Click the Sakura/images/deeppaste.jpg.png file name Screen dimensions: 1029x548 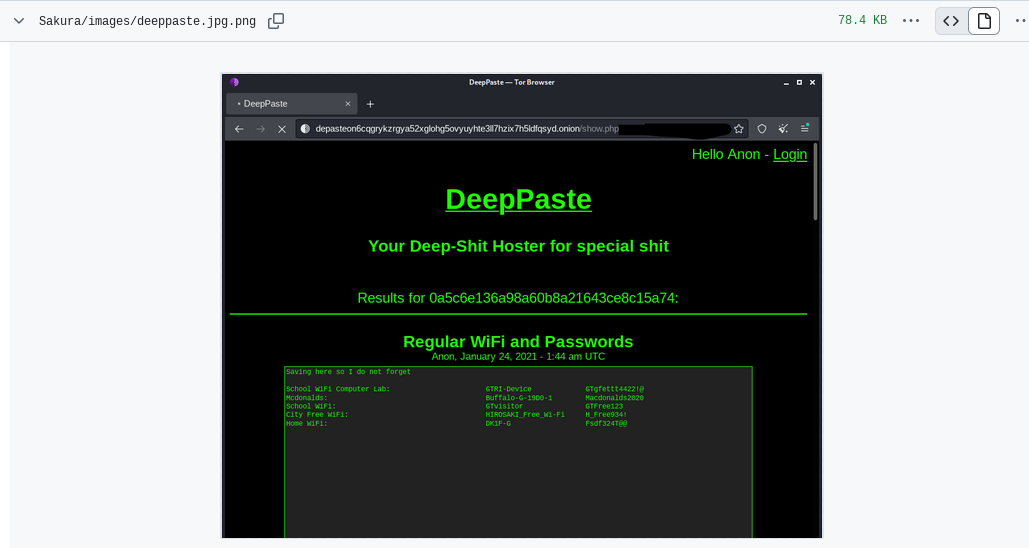[147, 21]
